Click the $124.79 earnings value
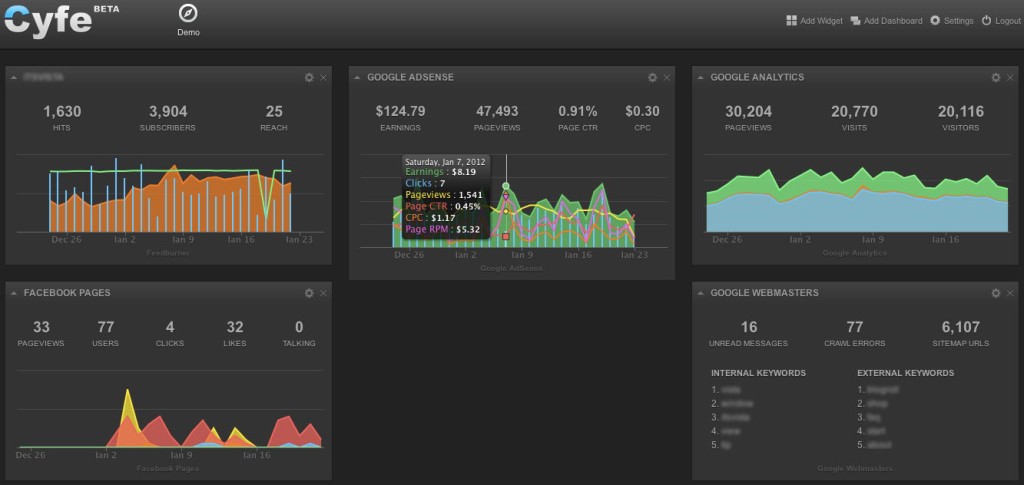The image size is (1024, 485). (x=400, y=112)
